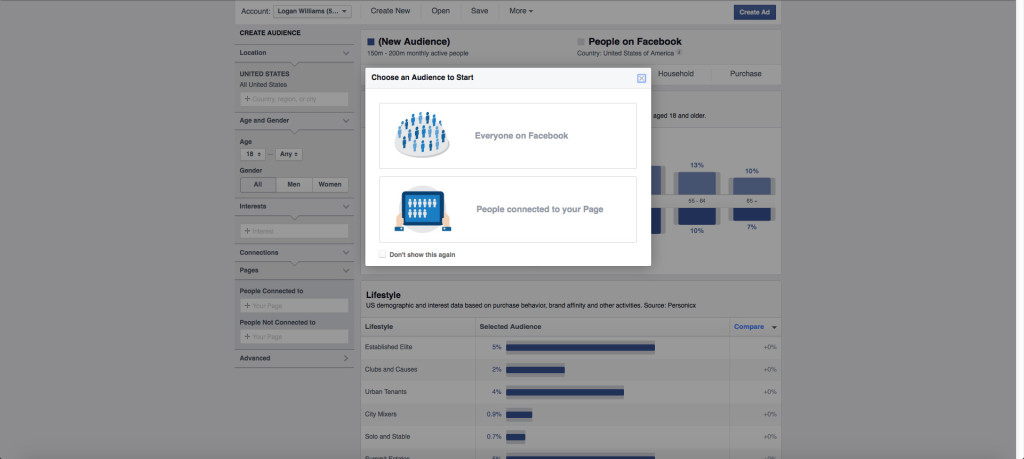Open the More dropdown menu

point(521,11)
